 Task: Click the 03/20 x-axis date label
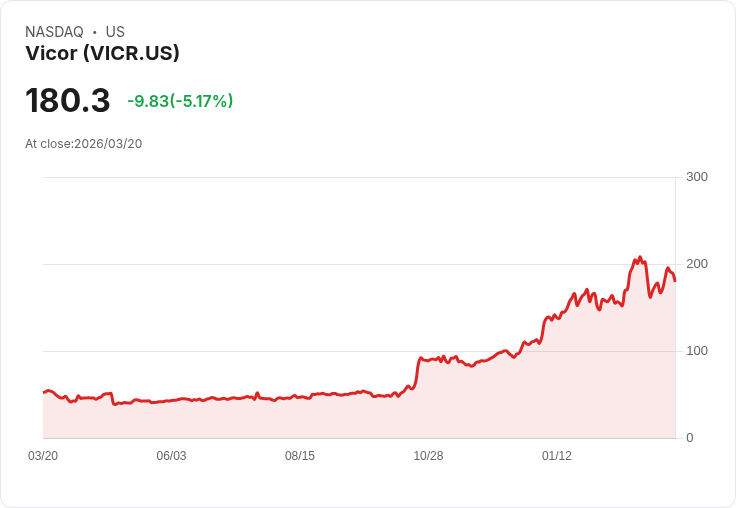tap(43, 456)
